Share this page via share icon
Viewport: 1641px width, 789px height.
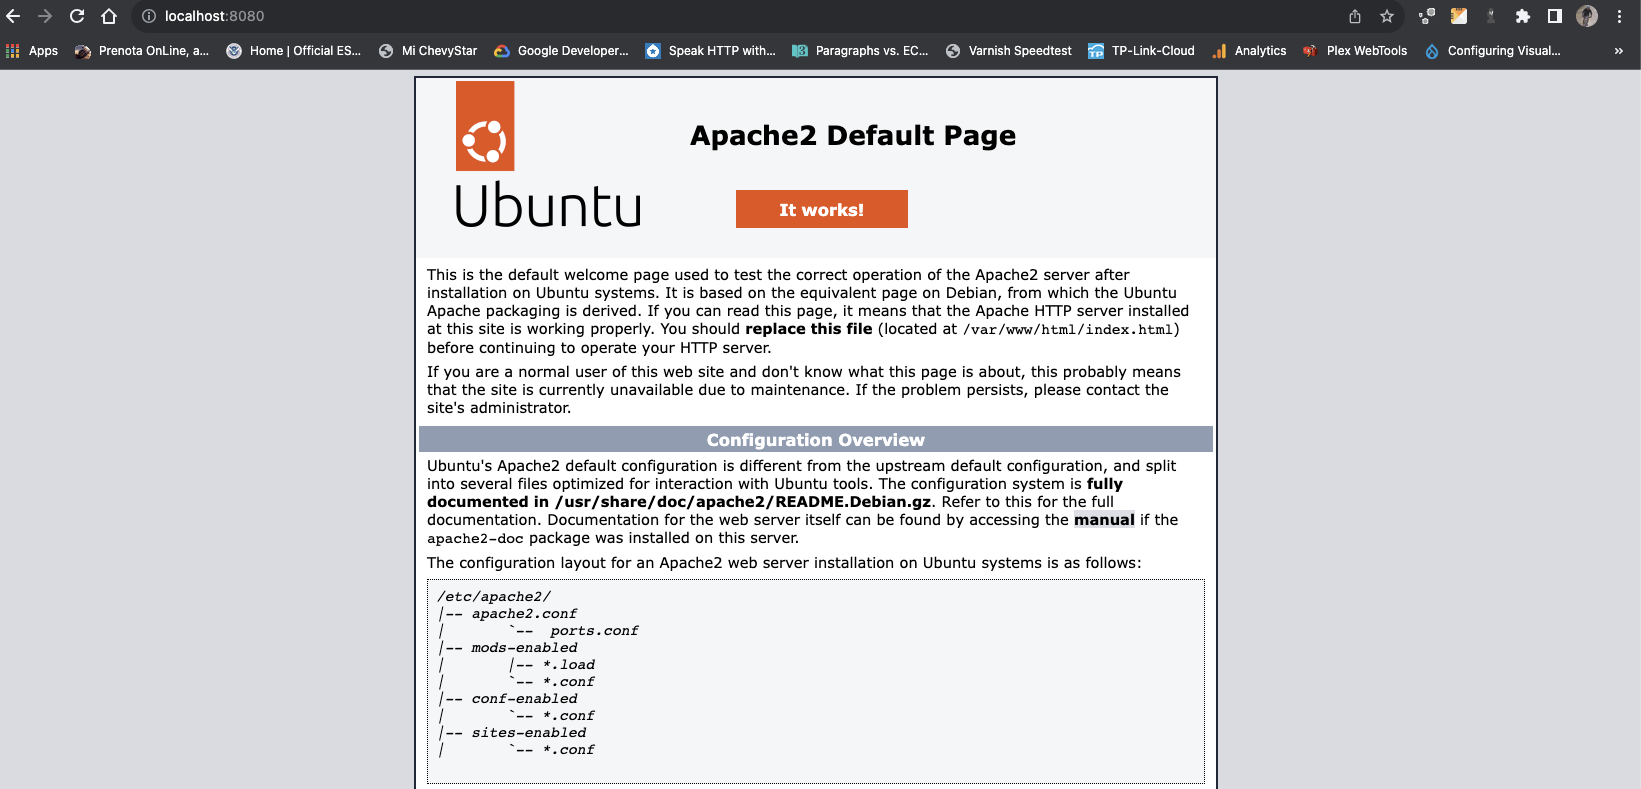[x=1355, y=16]
